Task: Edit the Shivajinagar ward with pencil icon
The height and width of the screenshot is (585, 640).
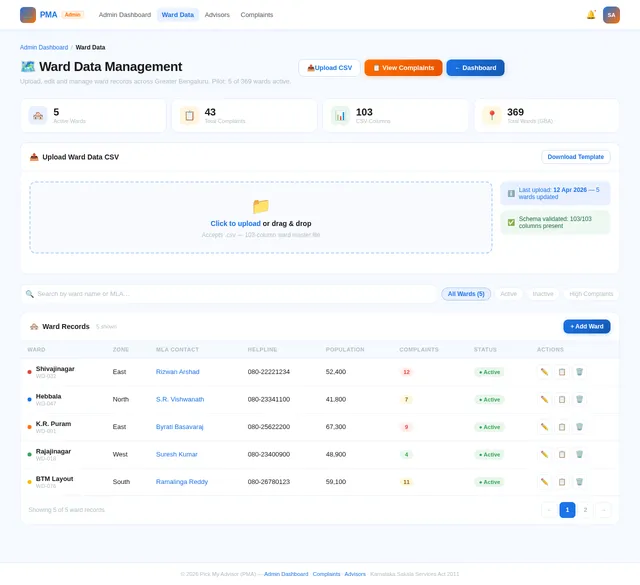Action: [544, 372]
